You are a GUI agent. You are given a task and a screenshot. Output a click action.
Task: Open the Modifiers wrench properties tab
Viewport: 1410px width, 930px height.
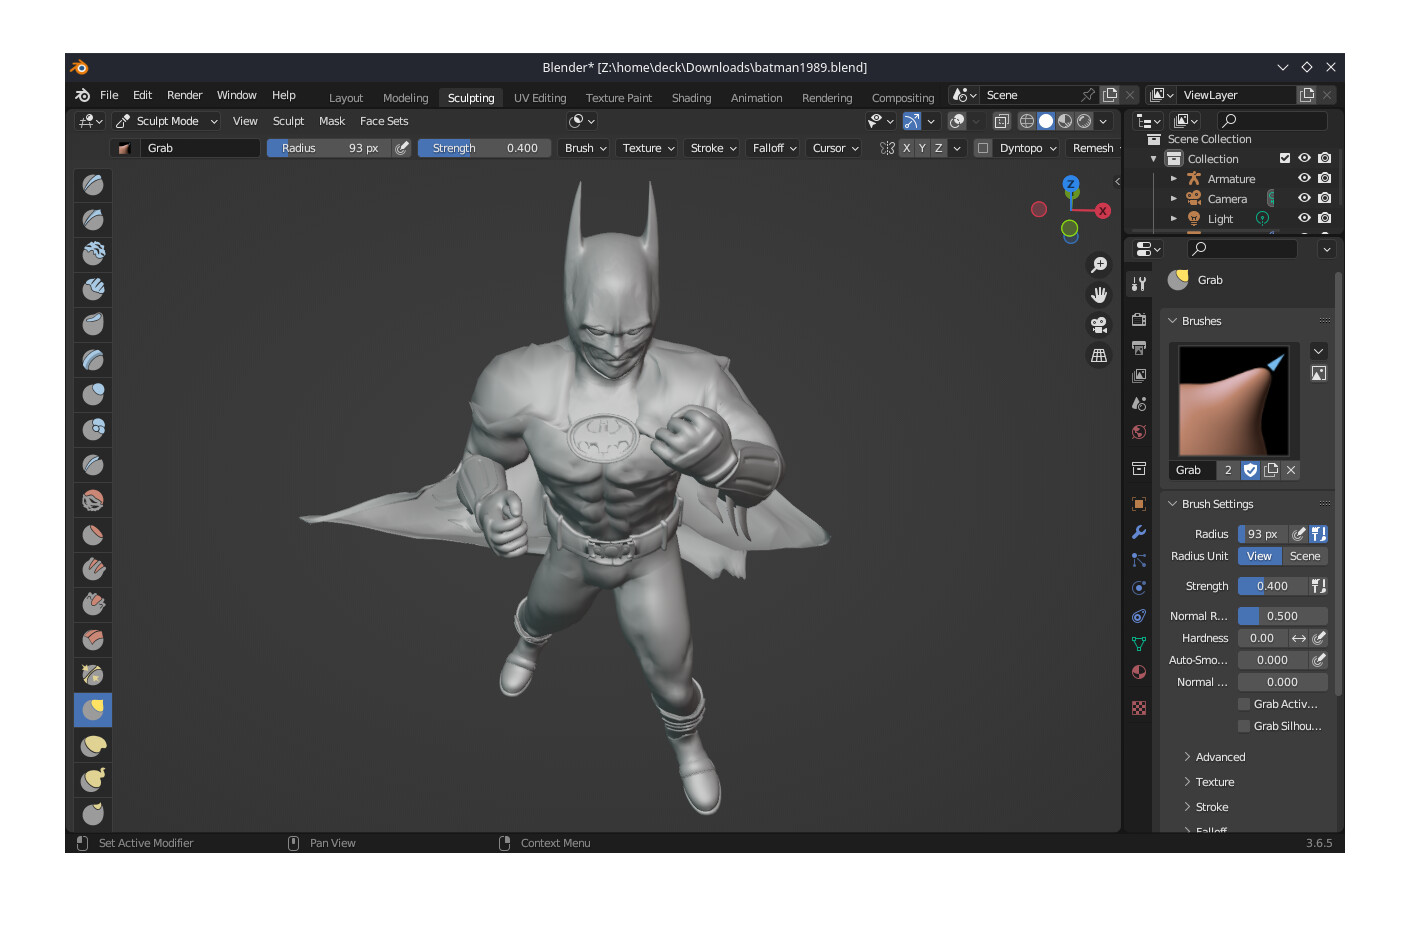pos(1139,532)
